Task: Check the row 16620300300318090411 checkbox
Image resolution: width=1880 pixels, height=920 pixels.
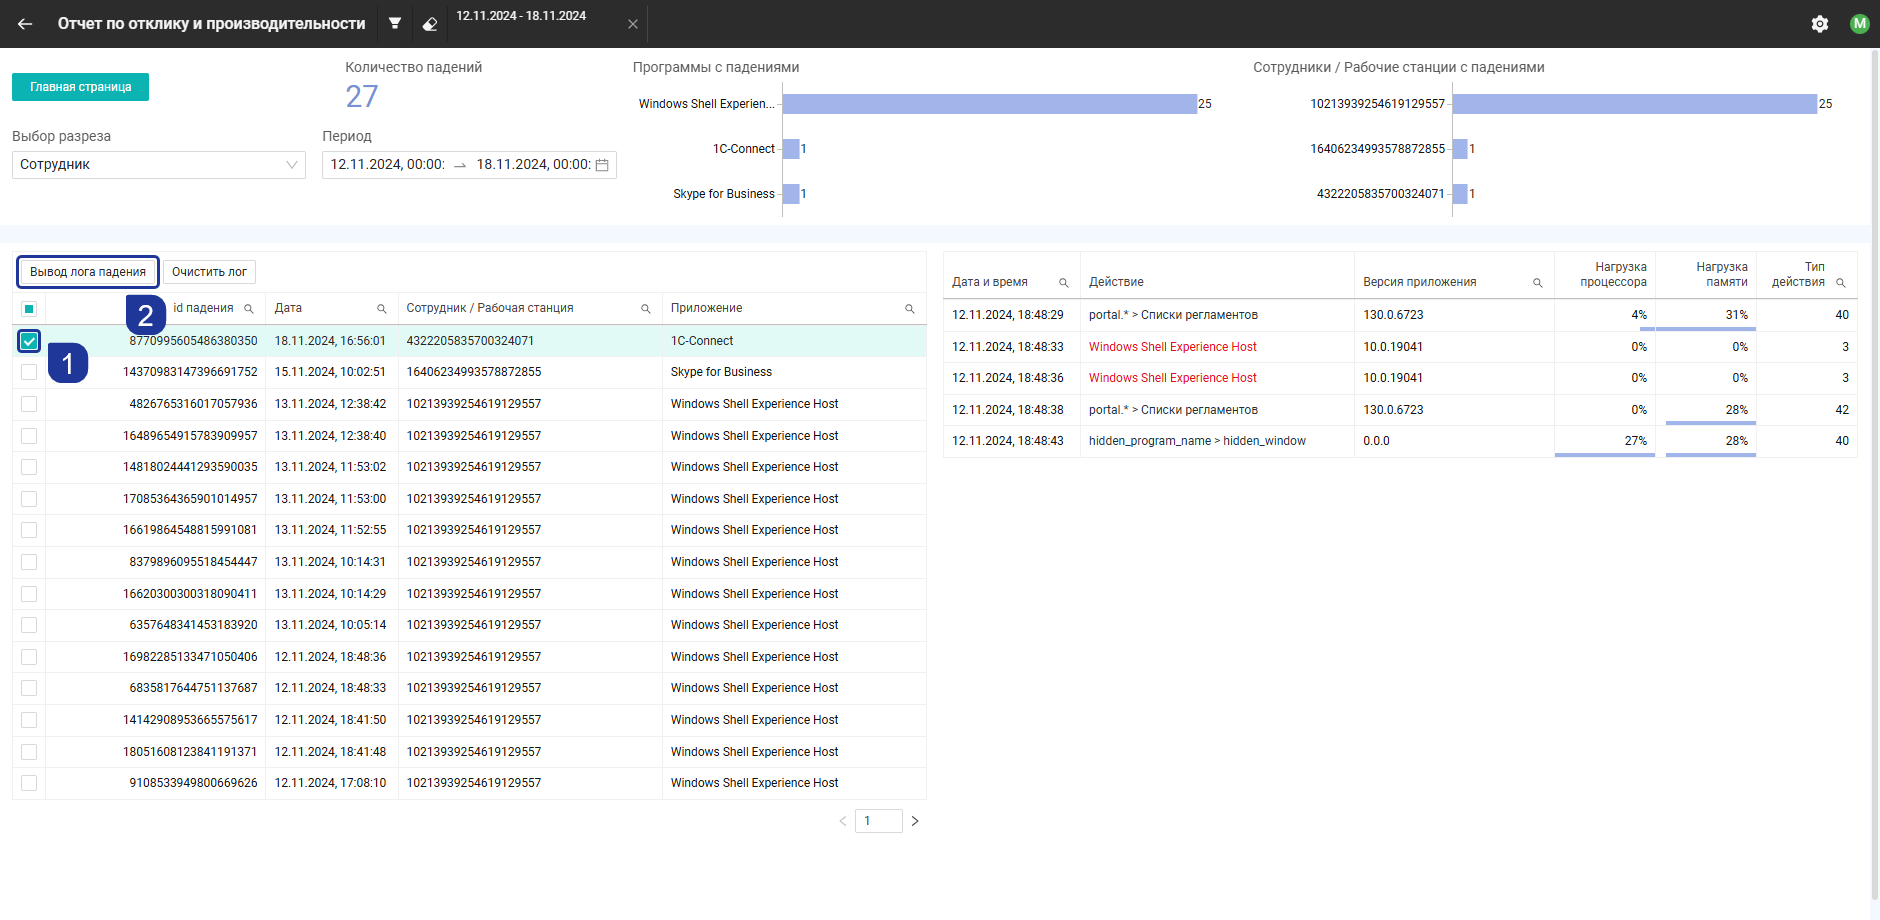Action: pos(29,594)
